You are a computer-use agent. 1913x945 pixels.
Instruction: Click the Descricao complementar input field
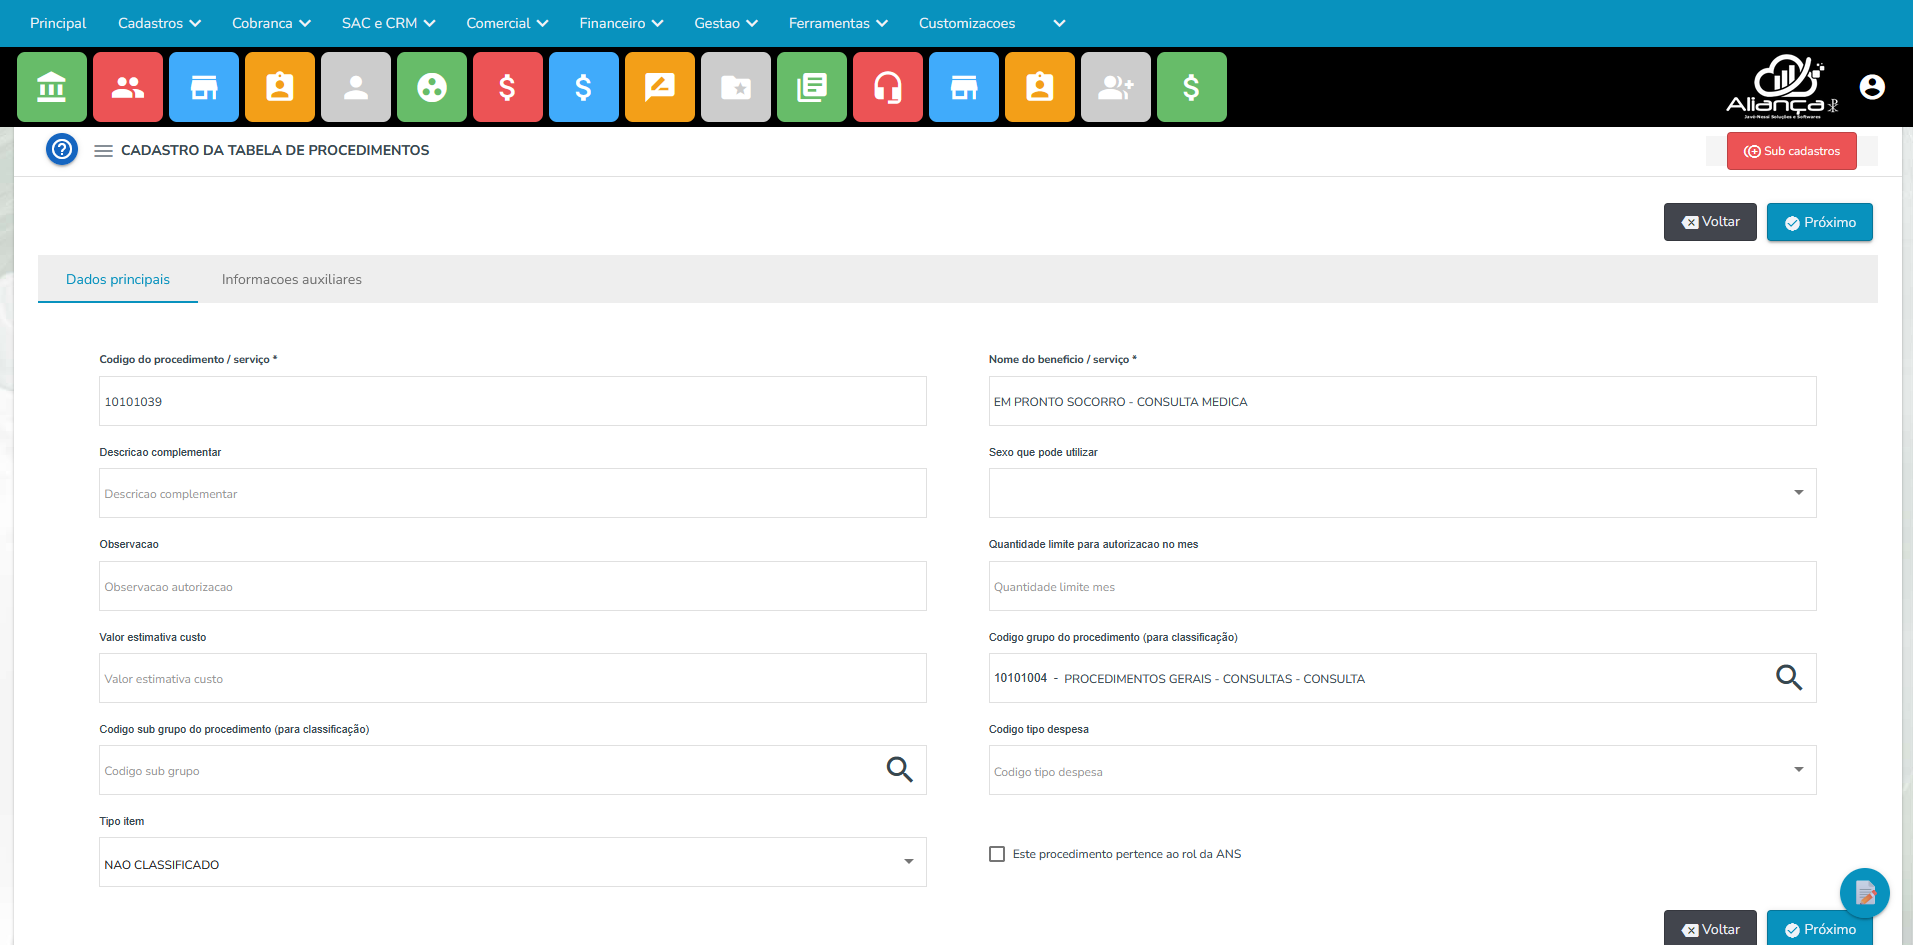pyautogui.click(x=512, y=494)
